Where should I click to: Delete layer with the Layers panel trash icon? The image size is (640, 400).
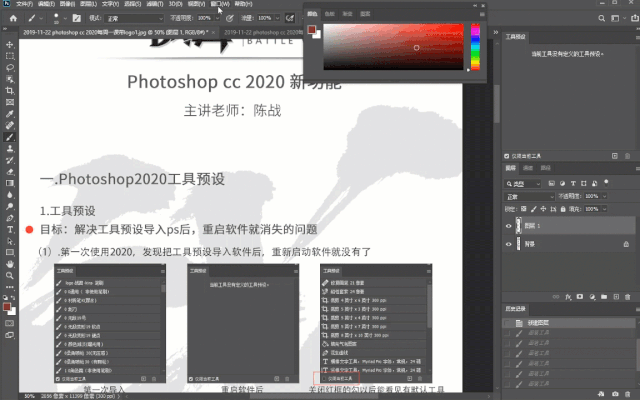click(628, 297)
